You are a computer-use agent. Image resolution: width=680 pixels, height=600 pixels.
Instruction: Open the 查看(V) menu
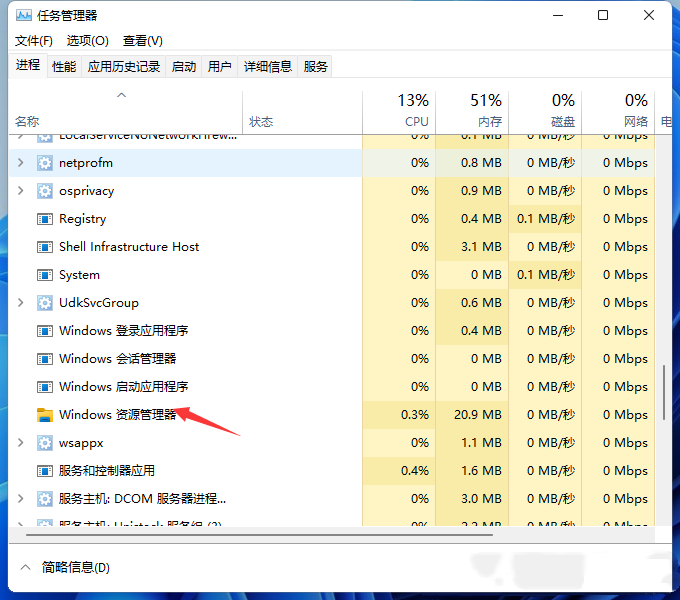pos(143,41)
